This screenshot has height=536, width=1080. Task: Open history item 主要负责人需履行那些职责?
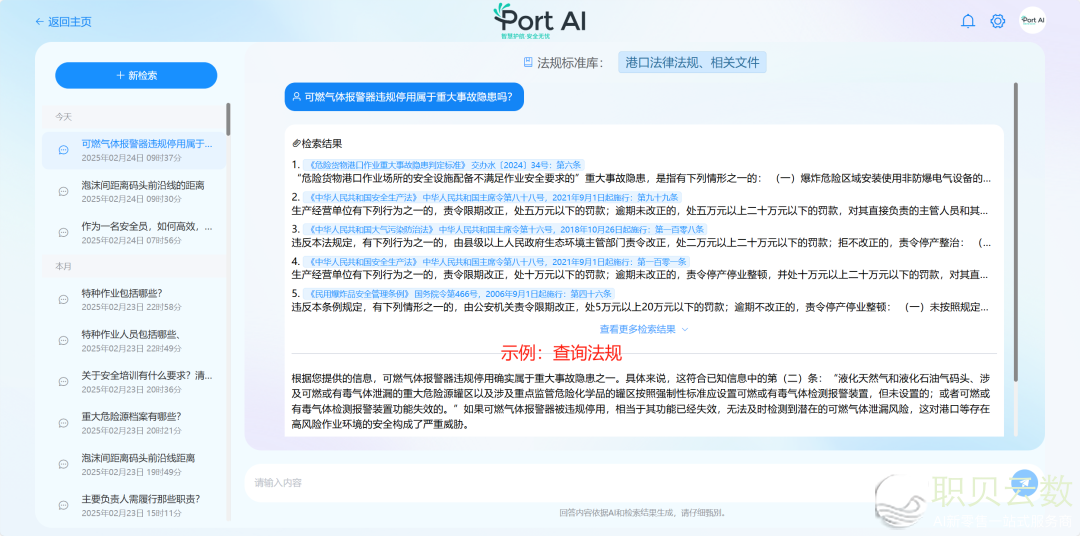tap(140, 499)
